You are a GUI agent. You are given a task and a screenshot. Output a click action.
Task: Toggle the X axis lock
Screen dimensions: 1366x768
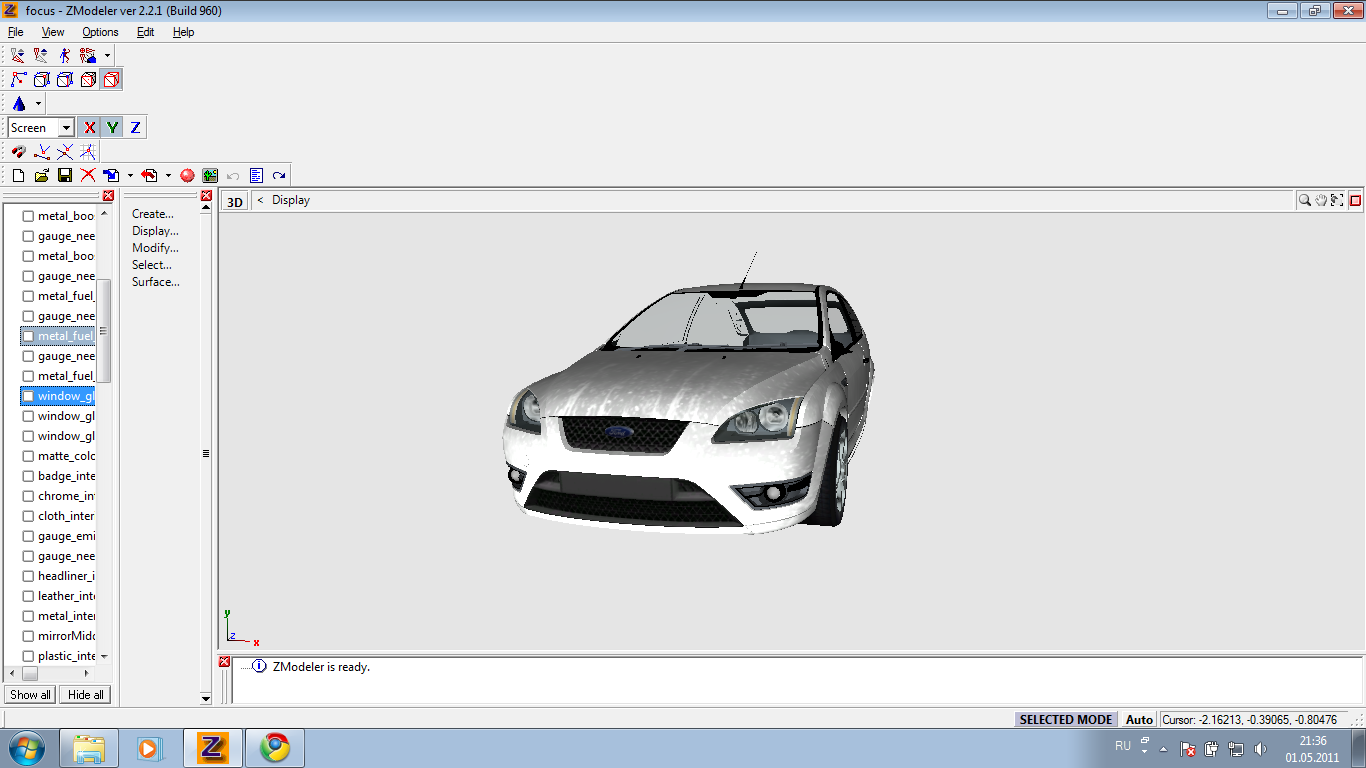click(x=90, y=127)
